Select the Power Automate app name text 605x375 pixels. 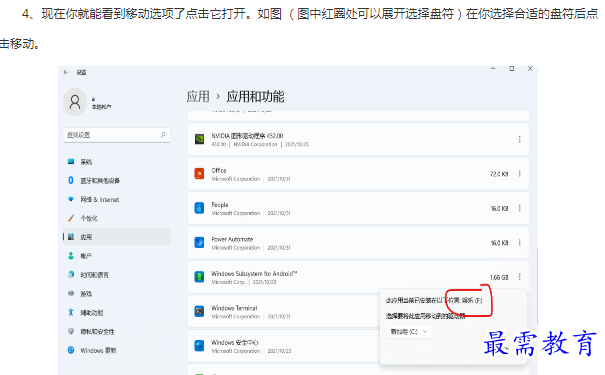232,239
